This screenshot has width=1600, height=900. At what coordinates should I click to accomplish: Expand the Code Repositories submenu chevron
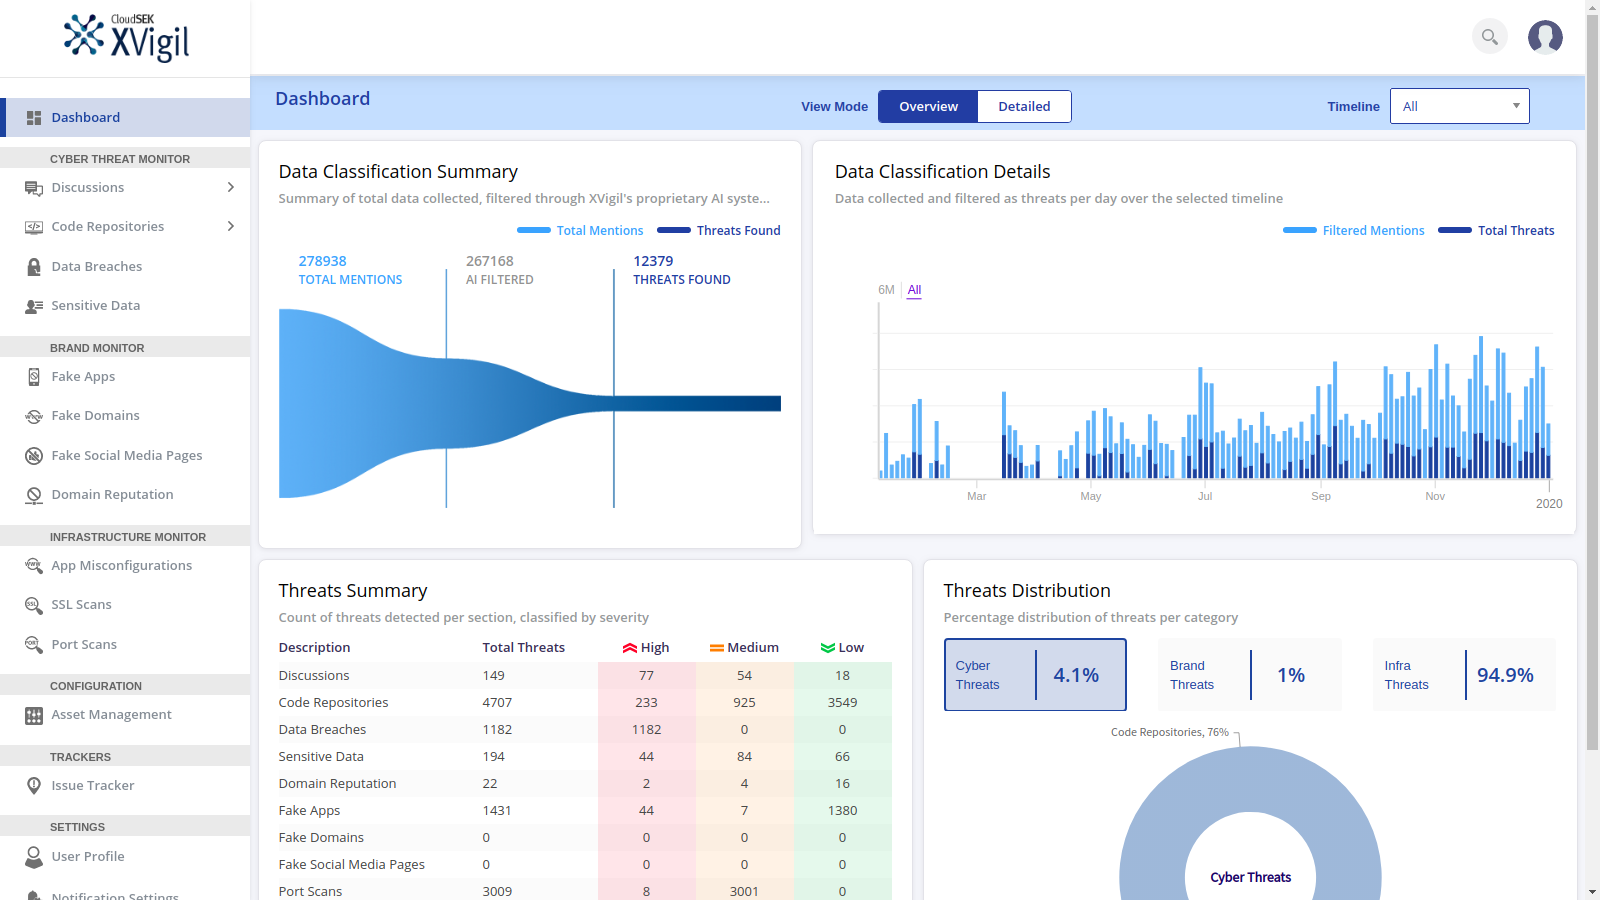(231, 226)
